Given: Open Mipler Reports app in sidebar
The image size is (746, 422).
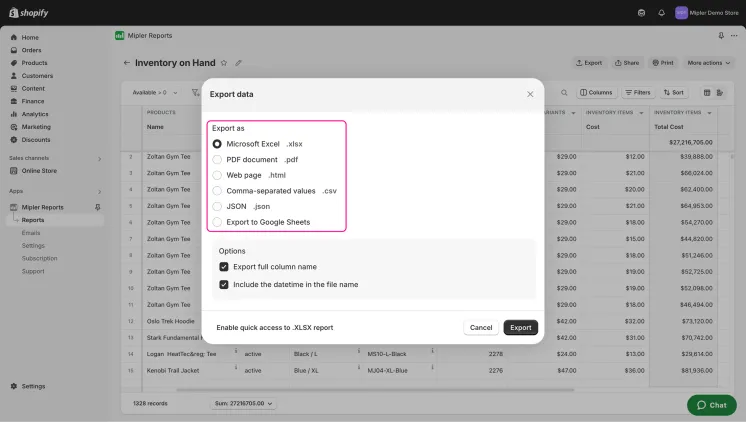Looking at the screenshot, I should (42, 207).
